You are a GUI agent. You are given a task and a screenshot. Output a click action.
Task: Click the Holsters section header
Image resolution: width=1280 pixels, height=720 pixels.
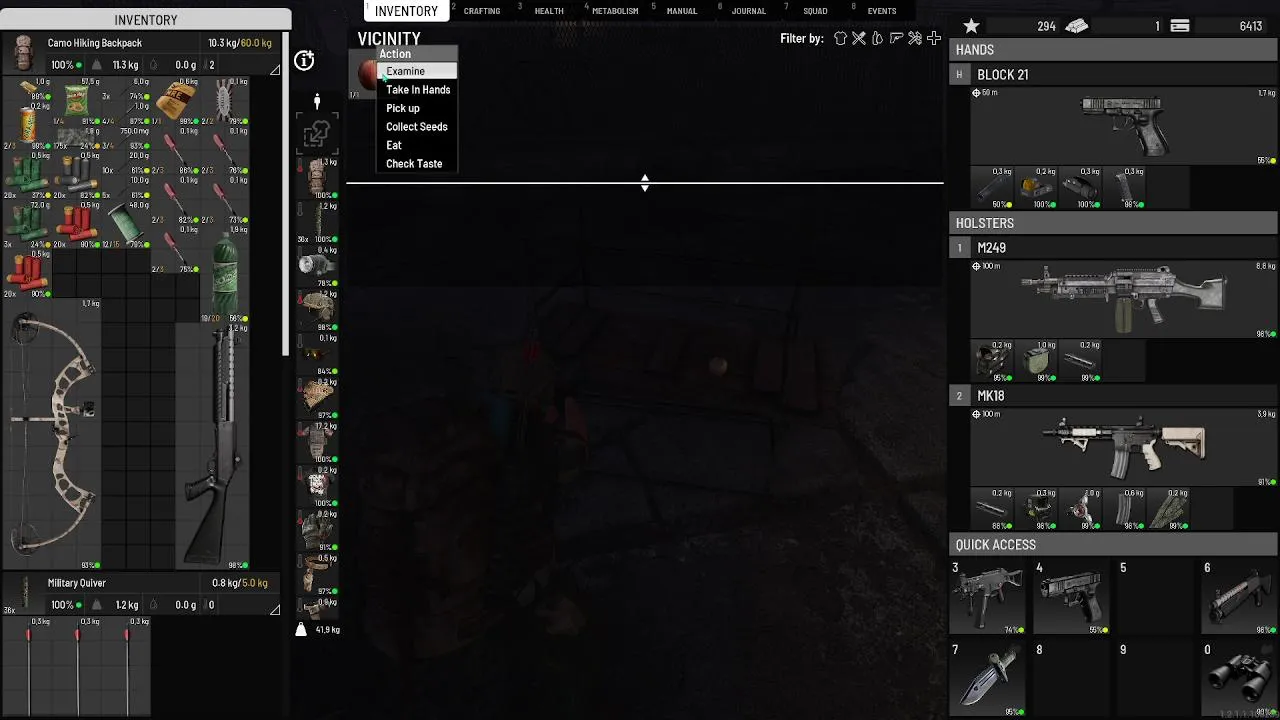[x=1114, y=224]
